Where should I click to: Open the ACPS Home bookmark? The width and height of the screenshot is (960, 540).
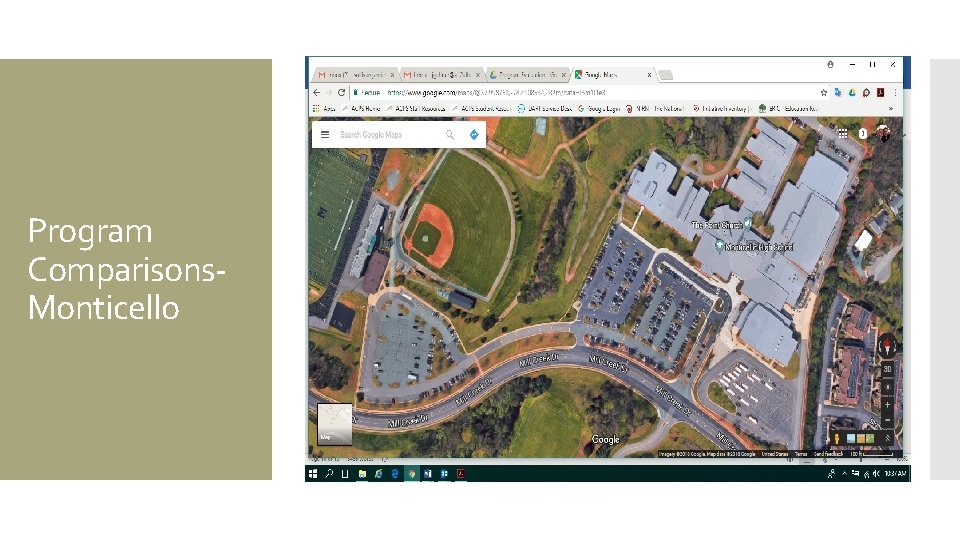point(361,108)
